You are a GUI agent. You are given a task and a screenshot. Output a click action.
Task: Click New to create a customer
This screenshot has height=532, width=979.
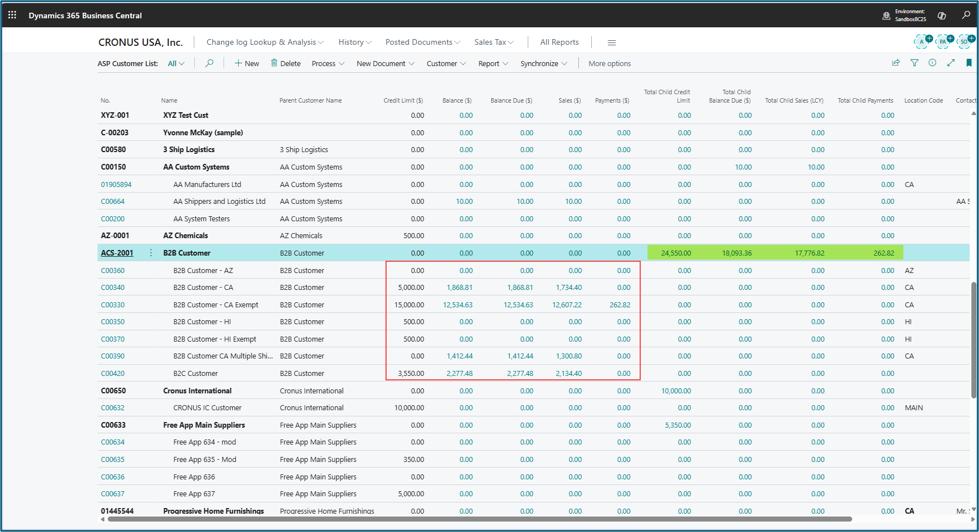coord(247,64)
